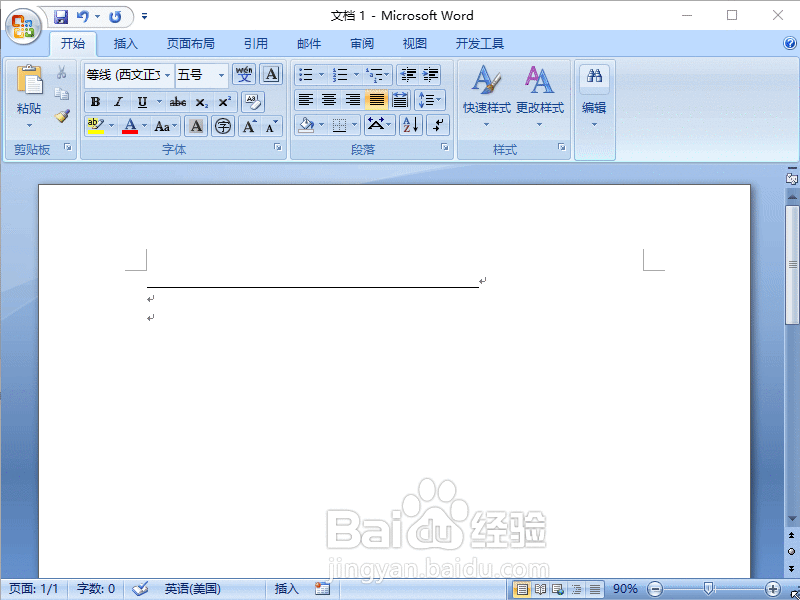Toggle bold formatting
The image size is (800, 600).
[95, 102]
